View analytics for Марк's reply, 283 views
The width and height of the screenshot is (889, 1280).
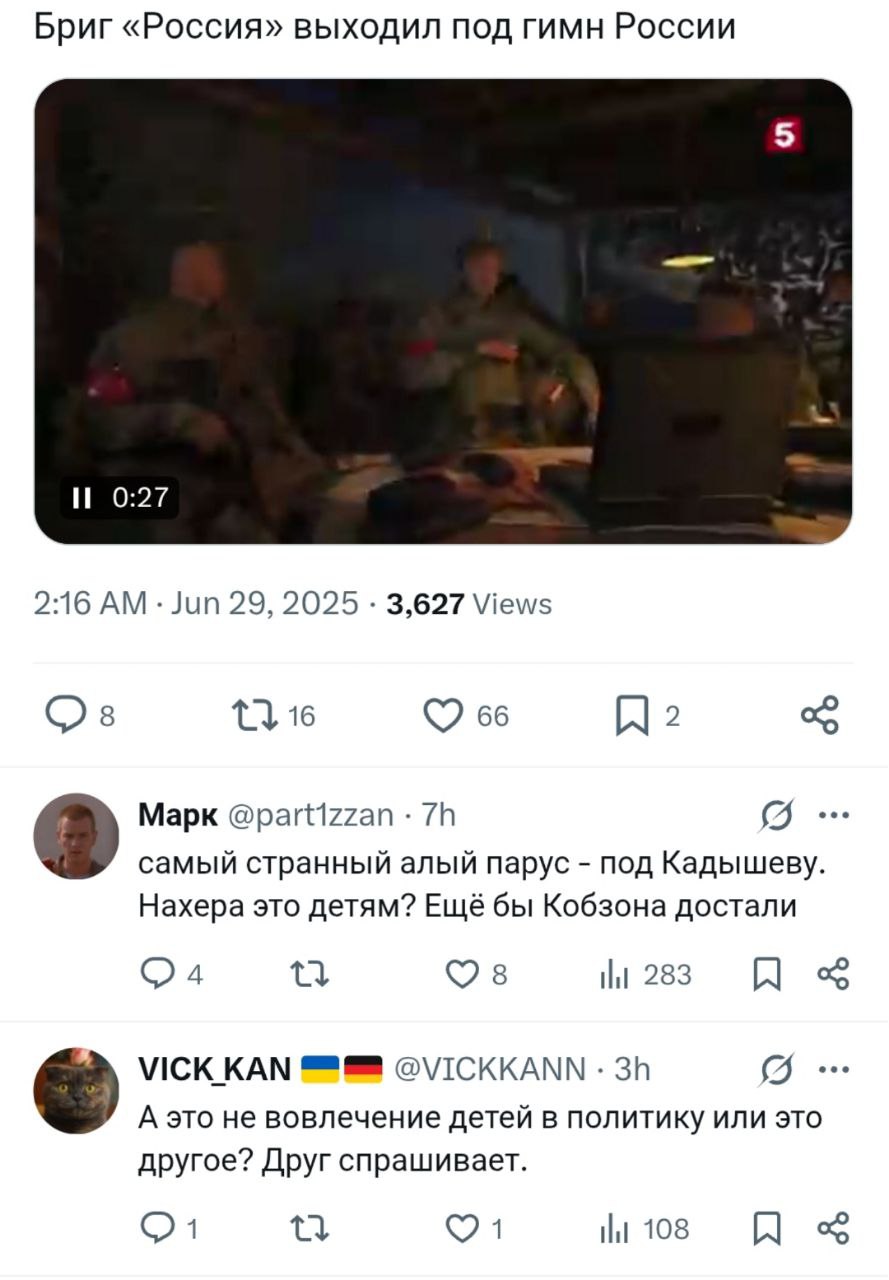pos(644,974)
